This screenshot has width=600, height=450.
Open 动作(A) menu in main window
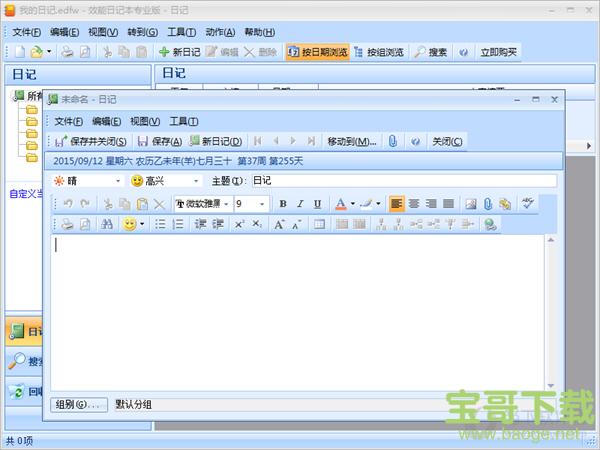point(220,32)
